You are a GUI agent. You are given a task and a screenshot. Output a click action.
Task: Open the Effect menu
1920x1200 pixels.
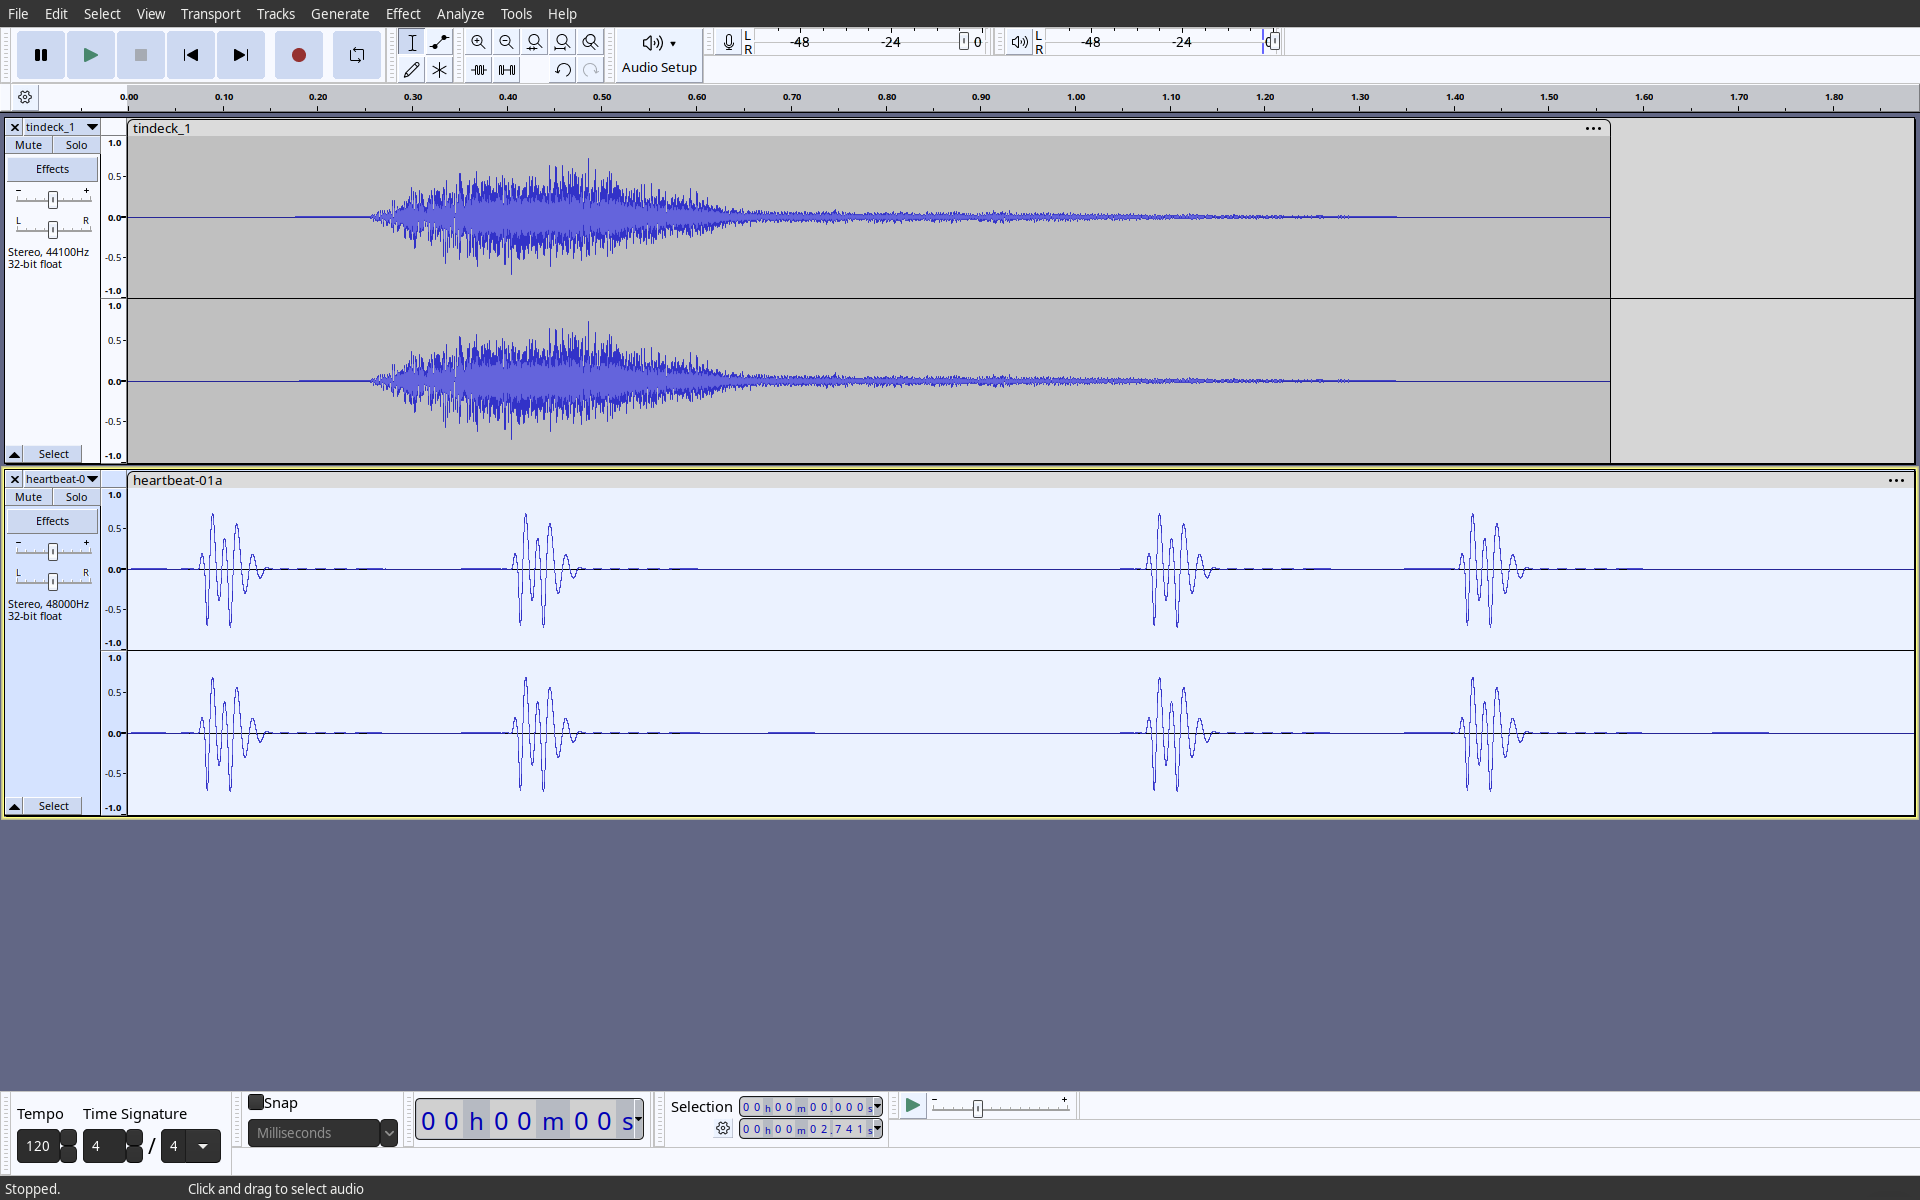click(x=403, y=13)
